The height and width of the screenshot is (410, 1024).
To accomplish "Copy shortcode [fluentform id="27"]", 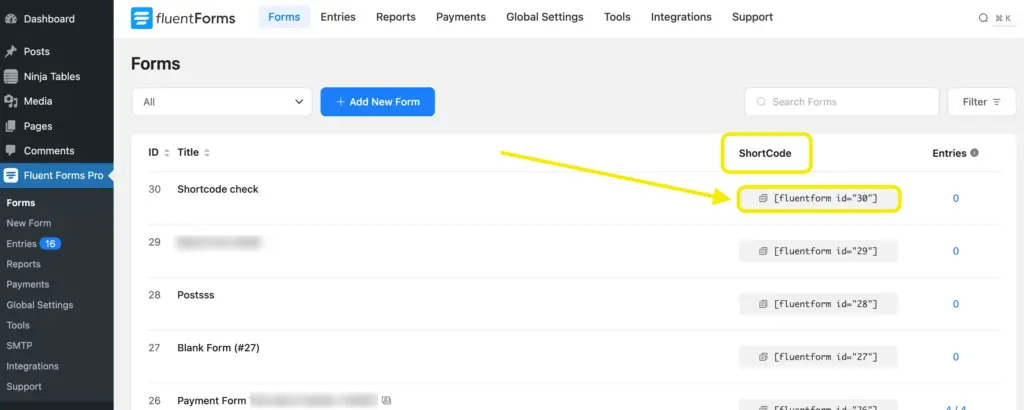I will point(818,357).
